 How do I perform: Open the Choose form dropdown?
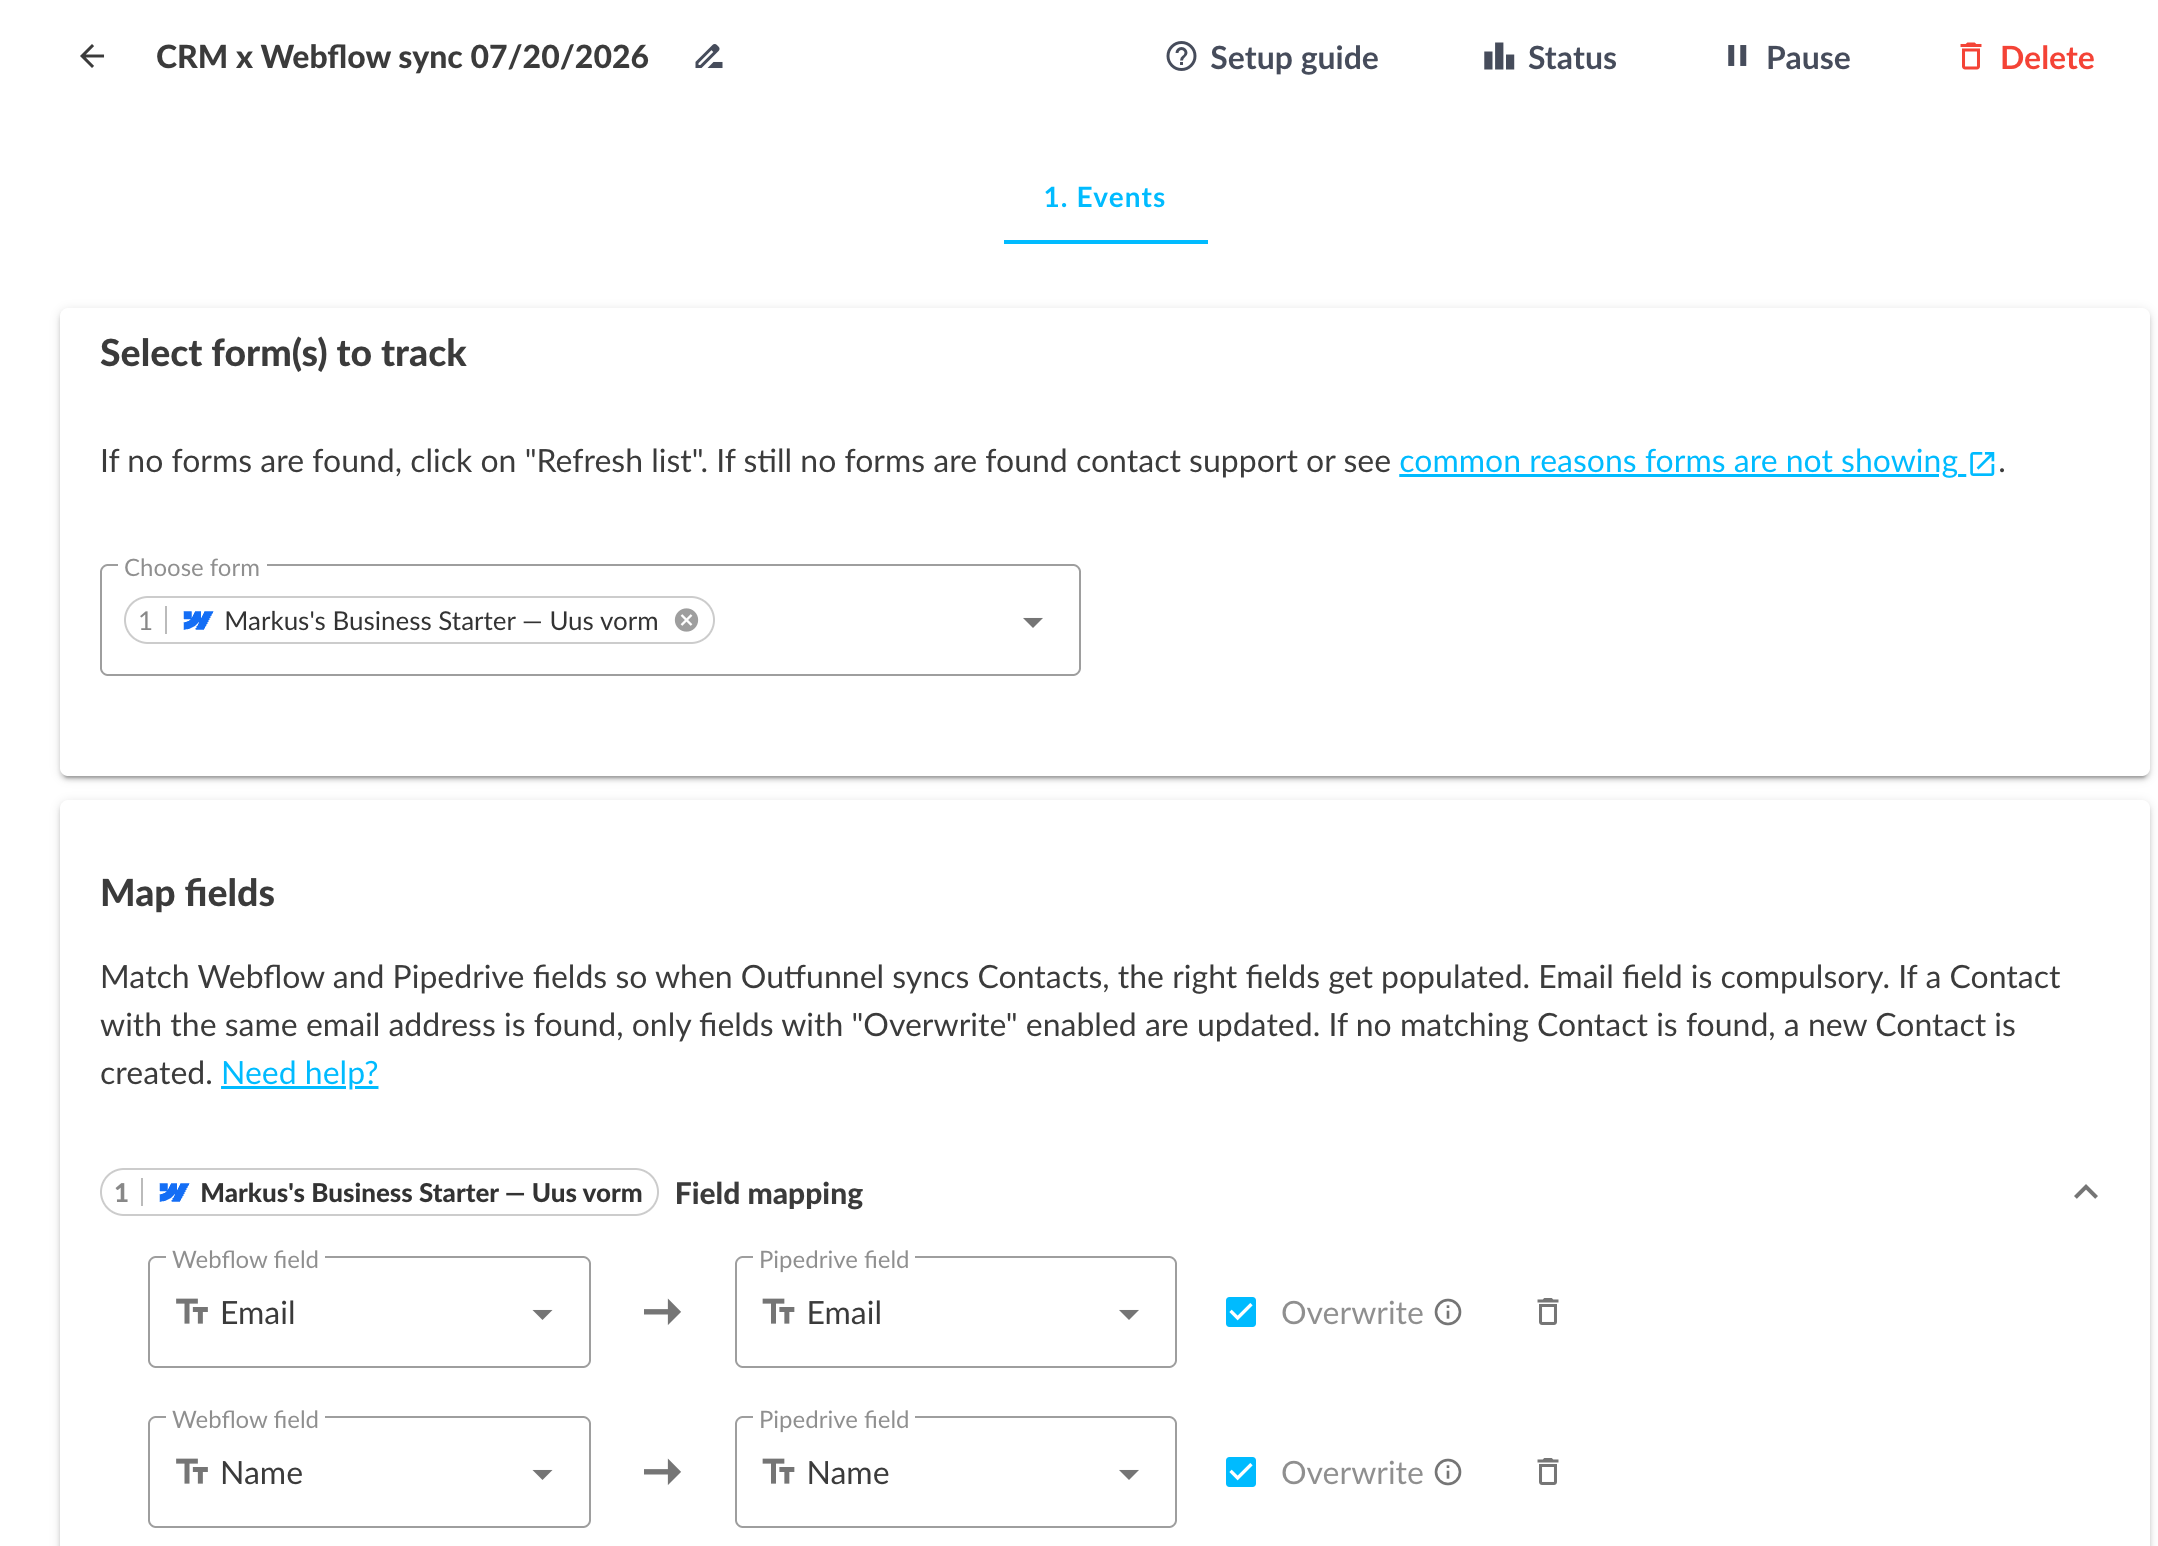(1033, 622)
